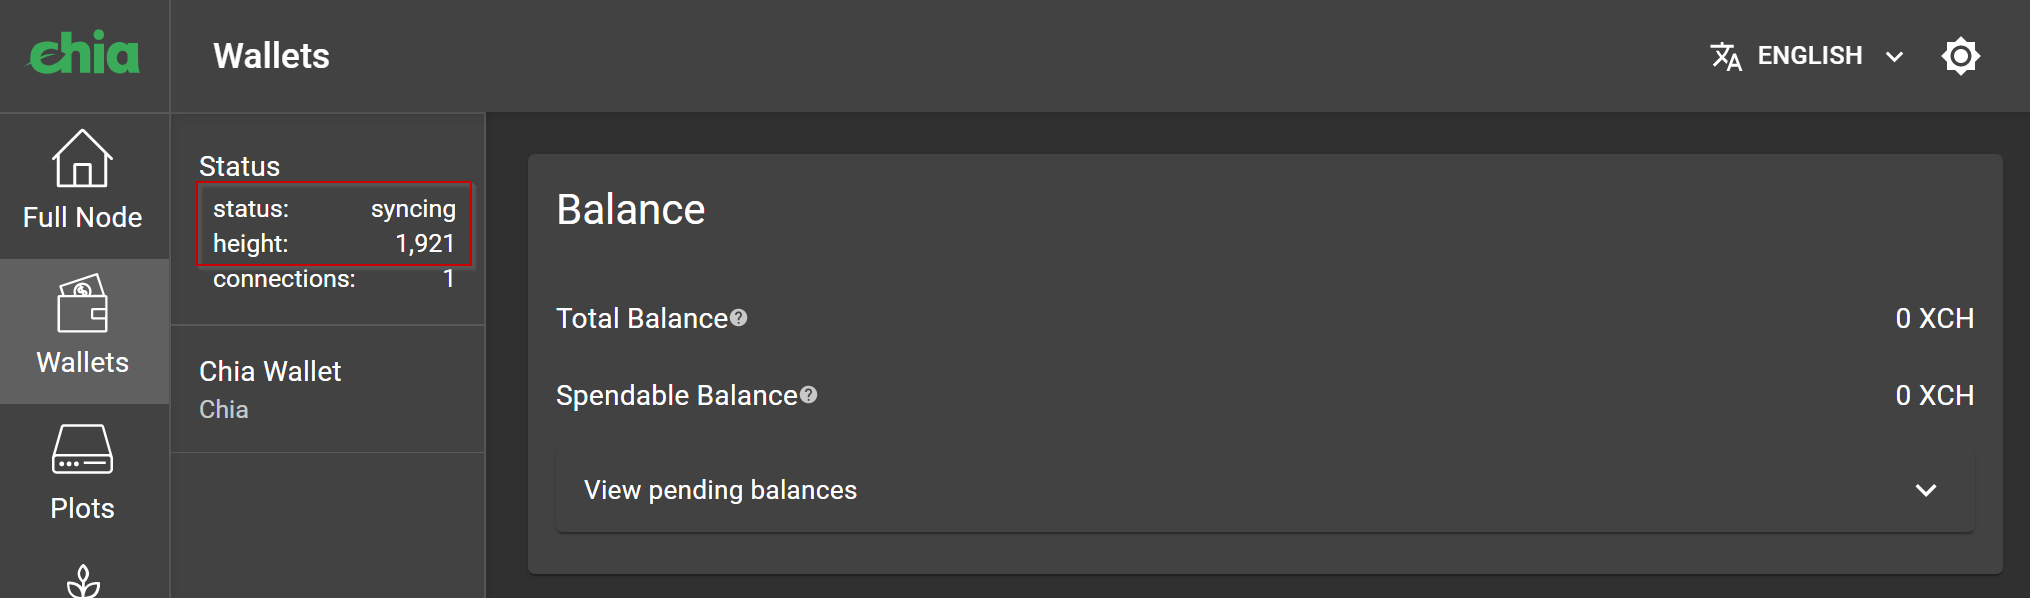Click the Spendable Balance help icon
This screenshot has width=2030, height=598.
click(x=809, y=395)
